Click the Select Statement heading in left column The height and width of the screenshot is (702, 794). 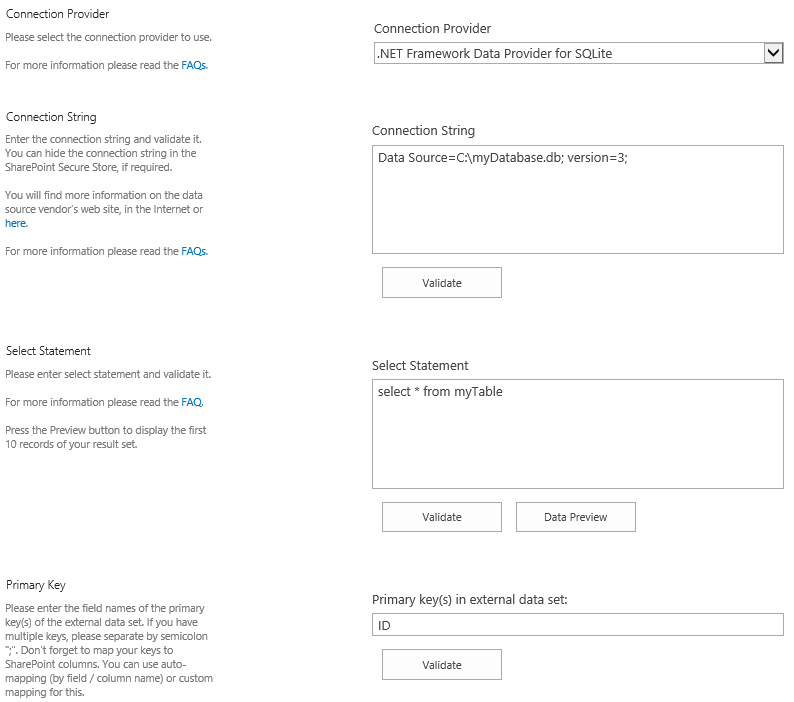(48, 351)
